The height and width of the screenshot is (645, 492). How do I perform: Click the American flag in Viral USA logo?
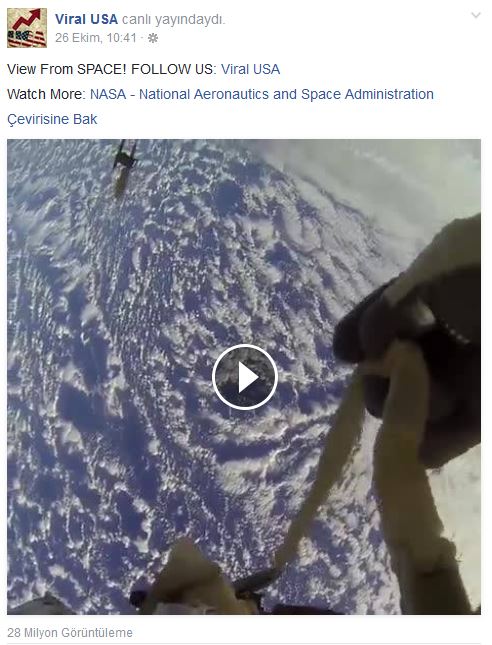tap(27, 38)
